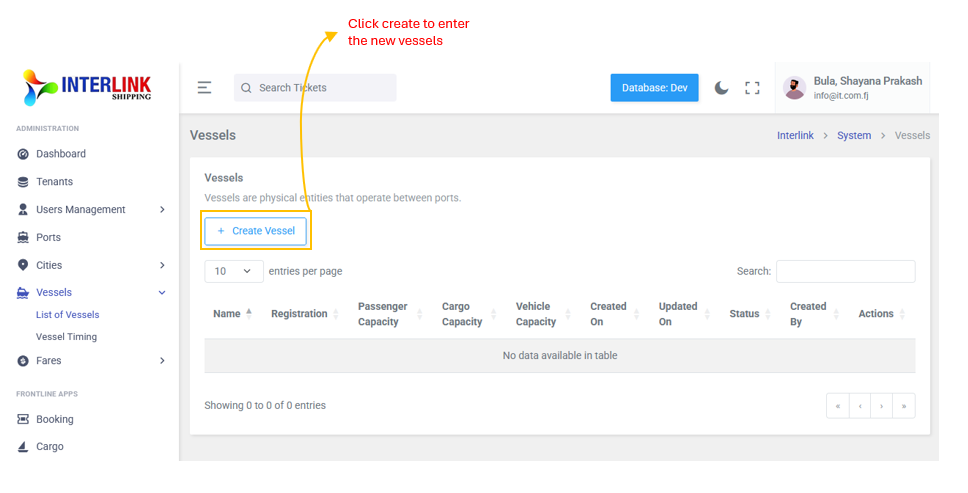Expand the Fares submenu

[x=162, y=361]
